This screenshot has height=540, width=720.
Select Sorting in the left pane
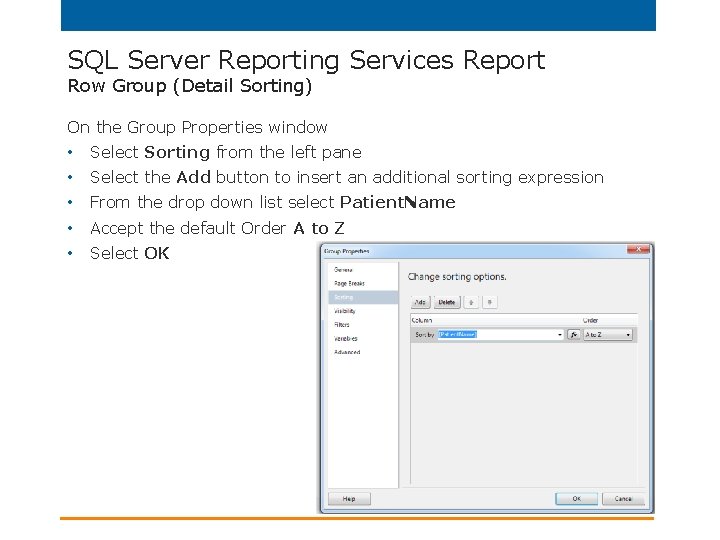(363, 297)
